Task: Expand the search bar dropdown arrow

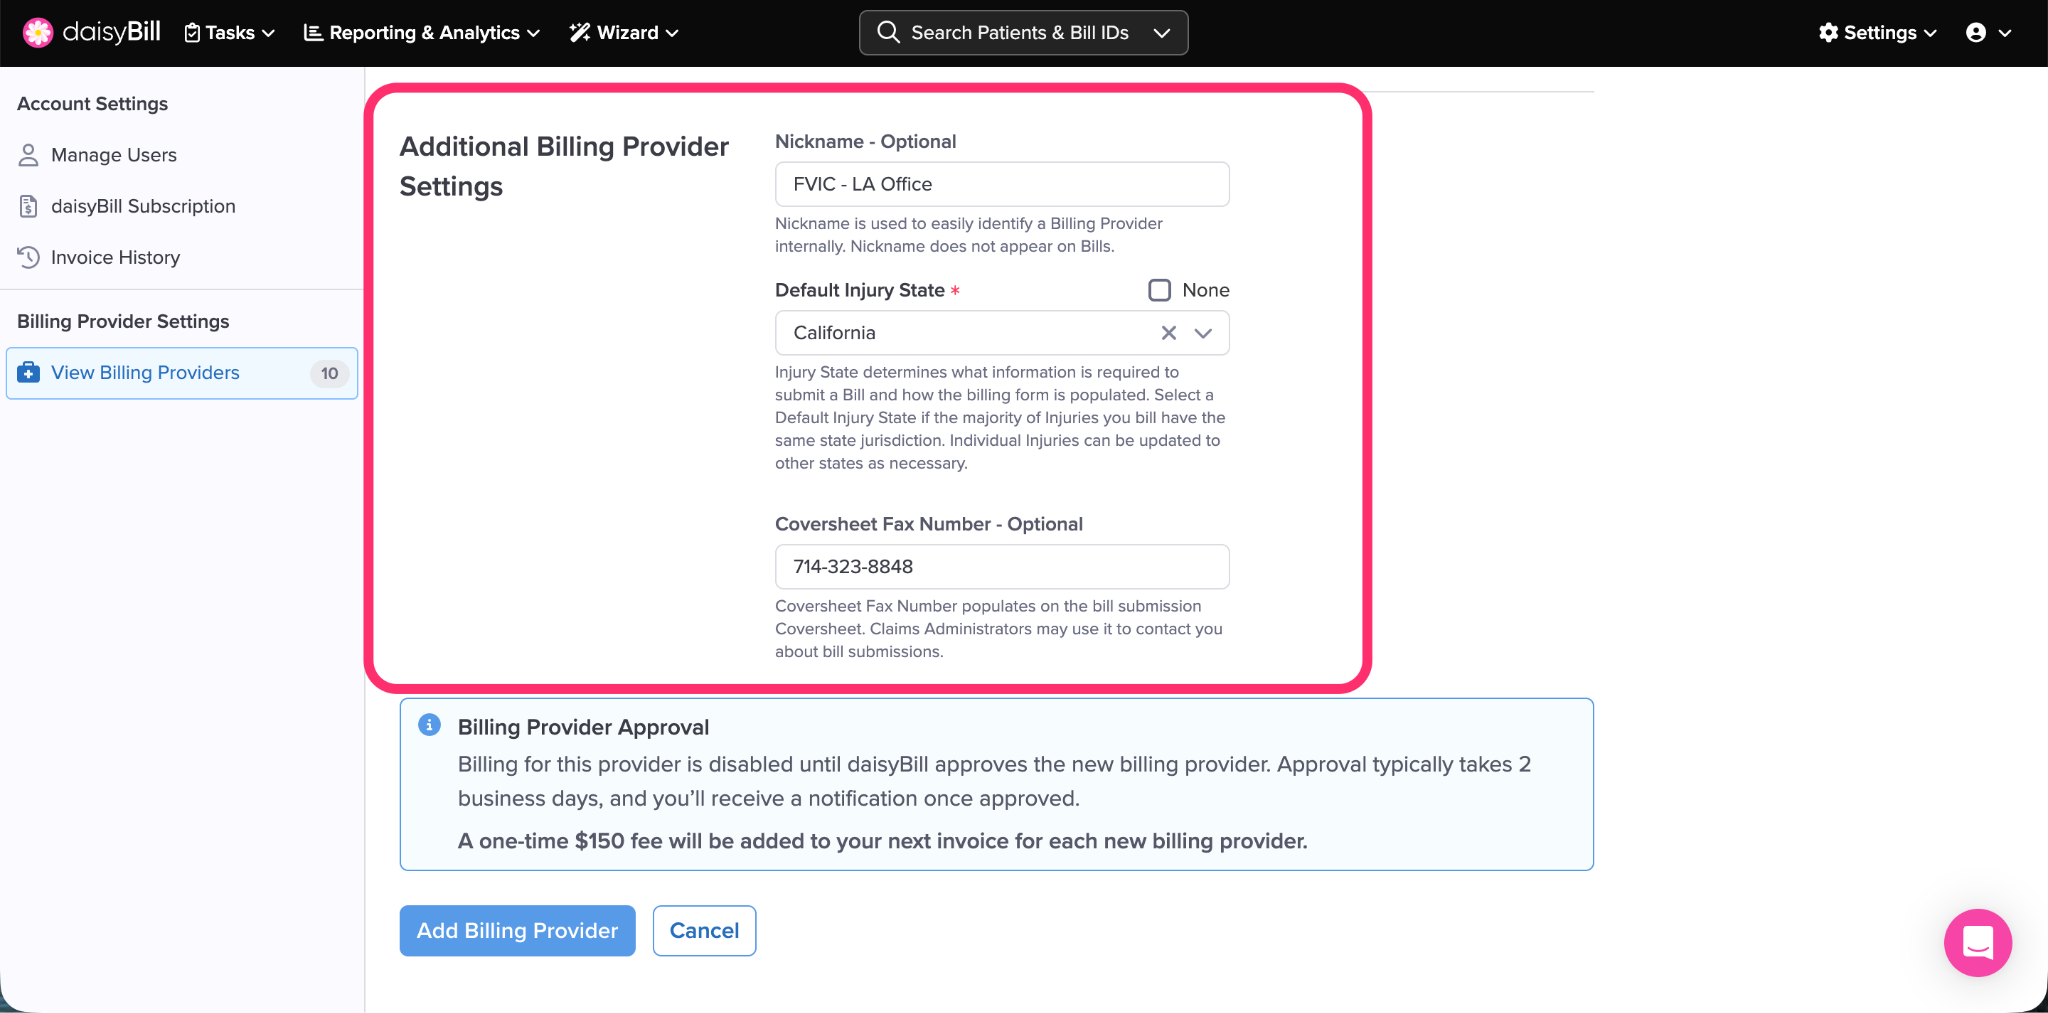Action: click(x=1161, y=33)
